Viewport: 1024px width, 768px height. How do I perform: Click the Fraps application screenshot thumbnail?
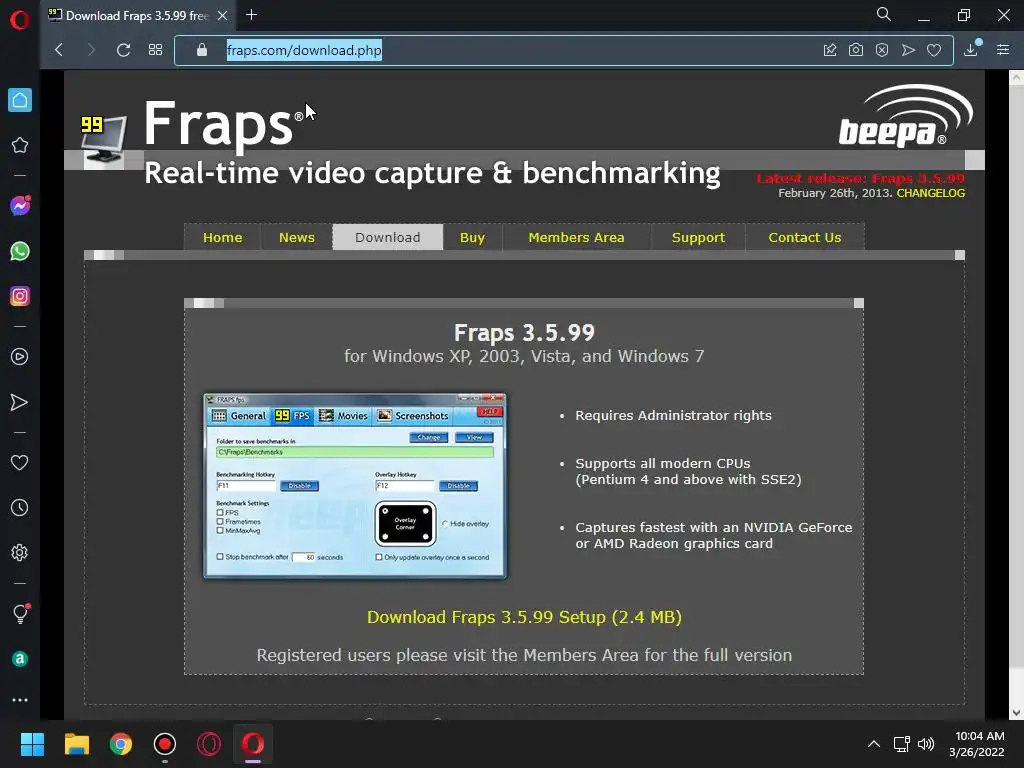point(355,485)
